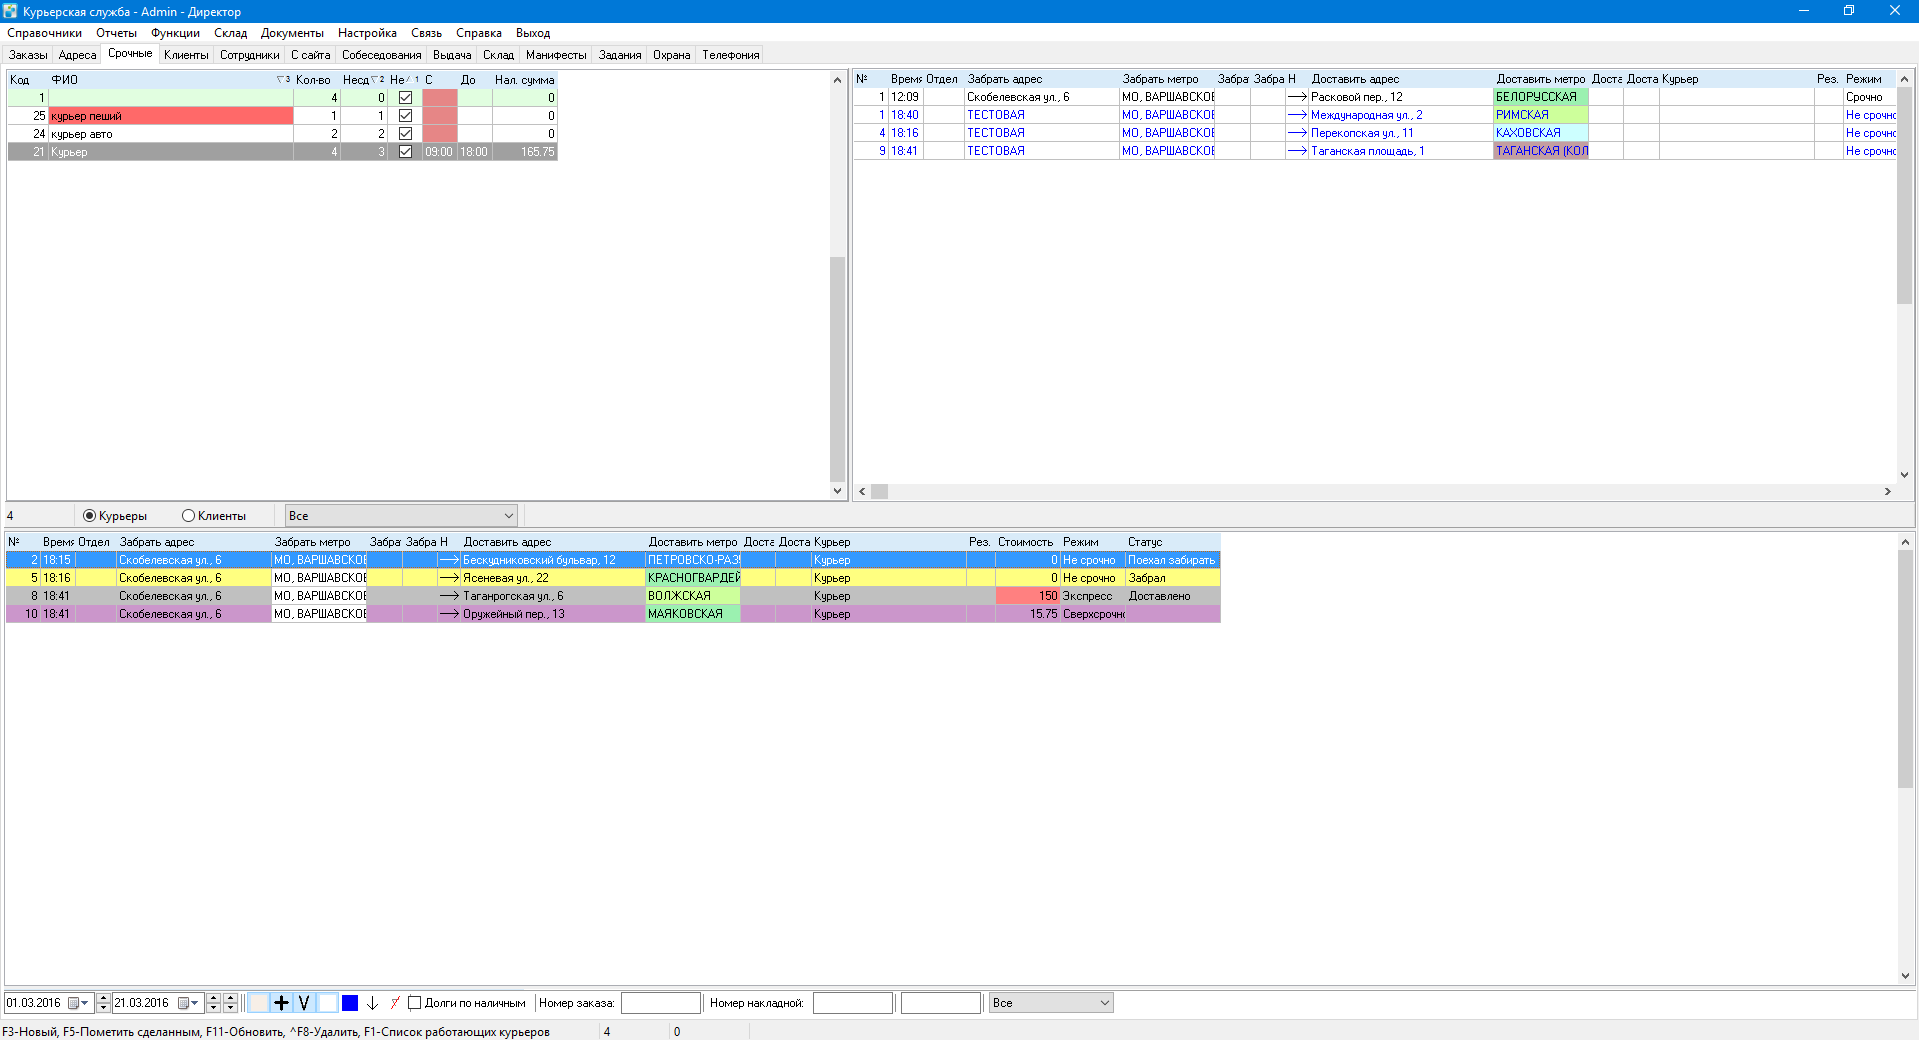1919x1040 pixels.
Task: Click the red slash toolbar icon
Action: click(x=395, y=1003)
